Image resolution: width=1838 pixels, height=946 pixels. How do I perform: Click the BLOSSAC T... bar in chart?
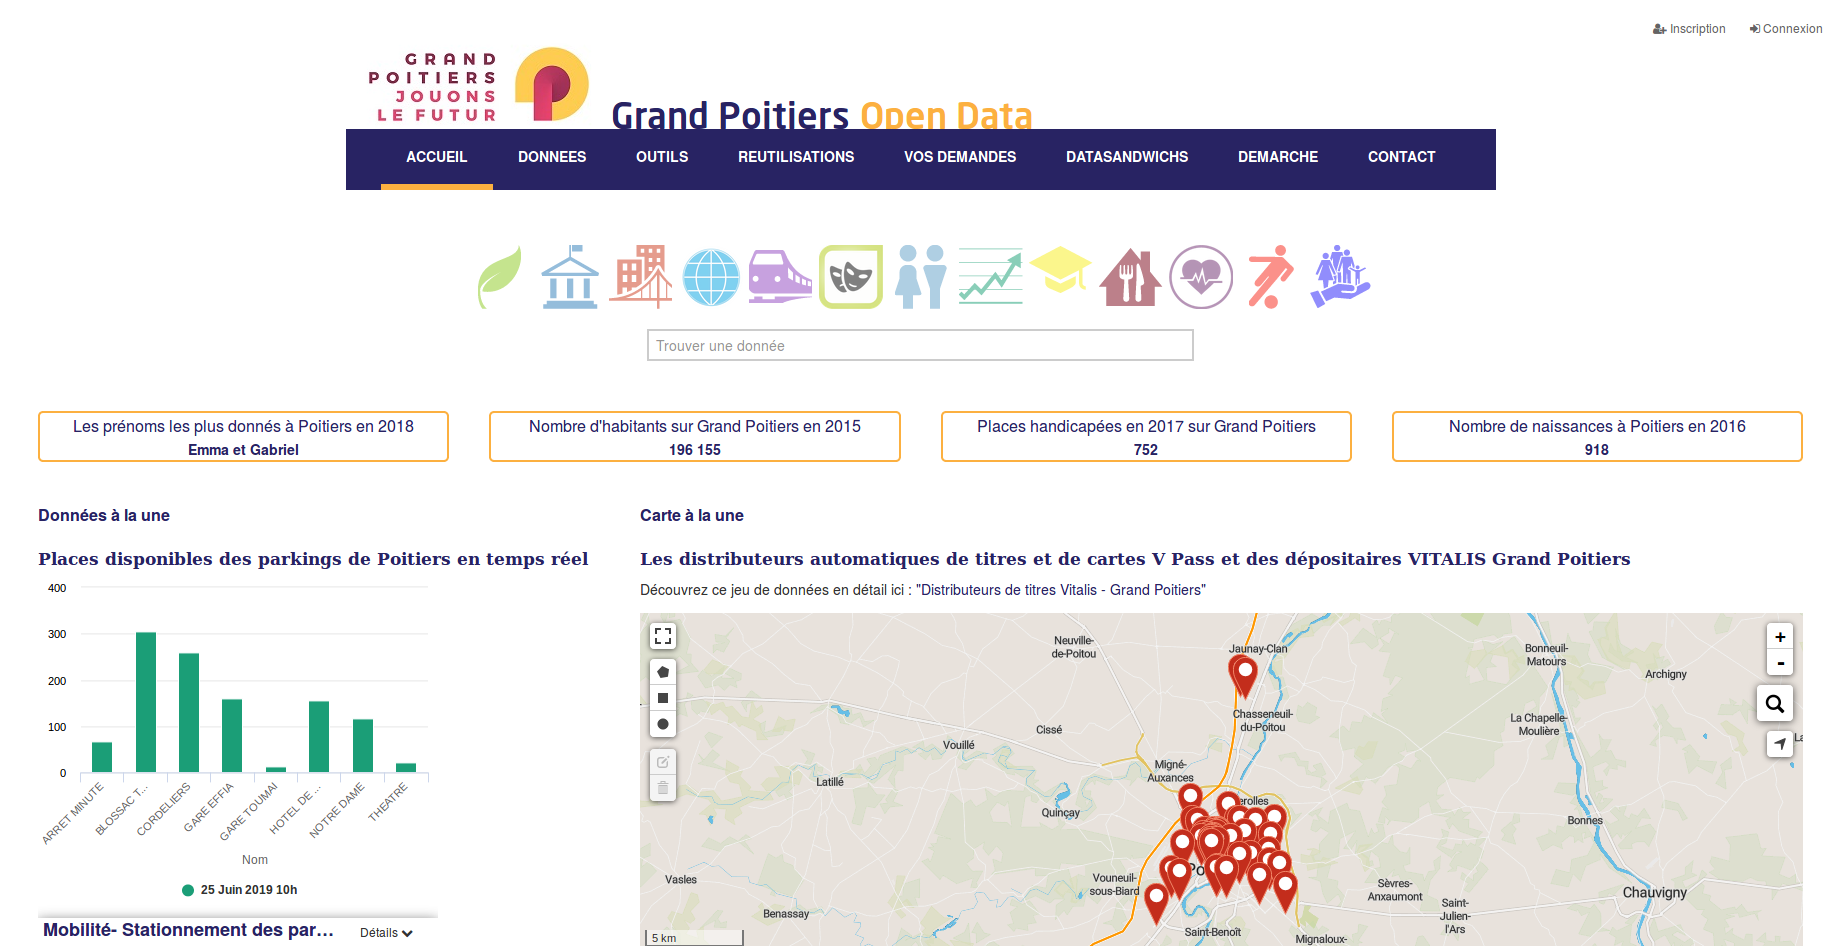(146, 702)
